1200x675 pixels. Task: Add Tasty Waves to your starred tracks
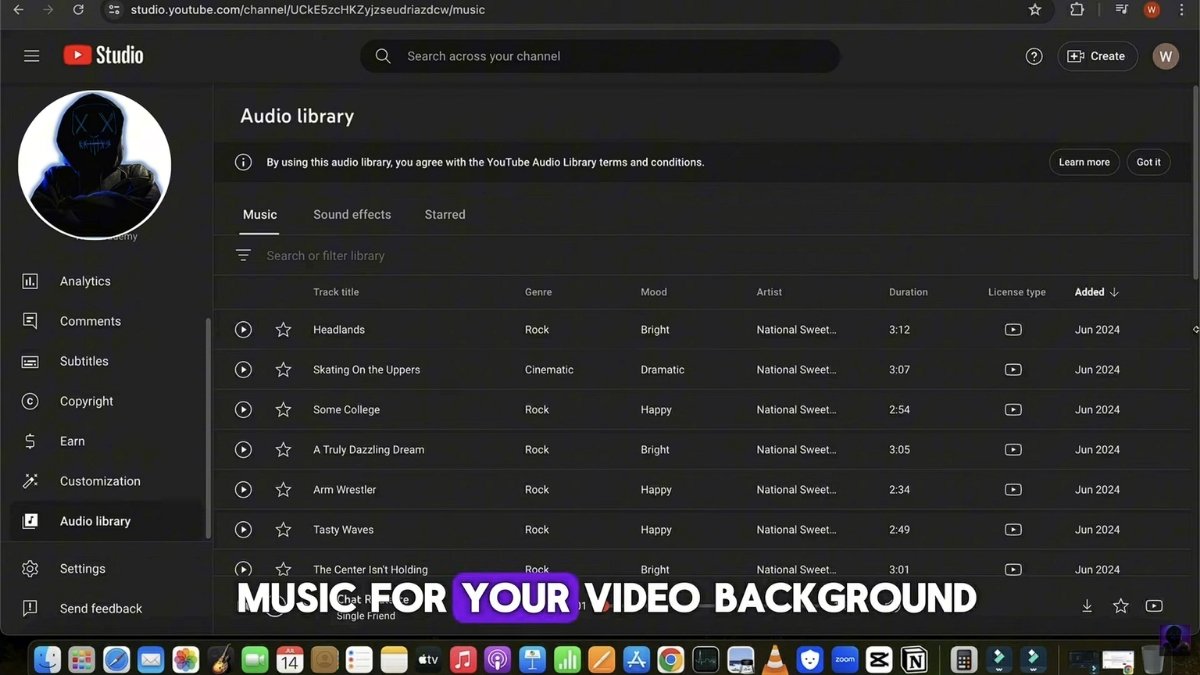282,529
